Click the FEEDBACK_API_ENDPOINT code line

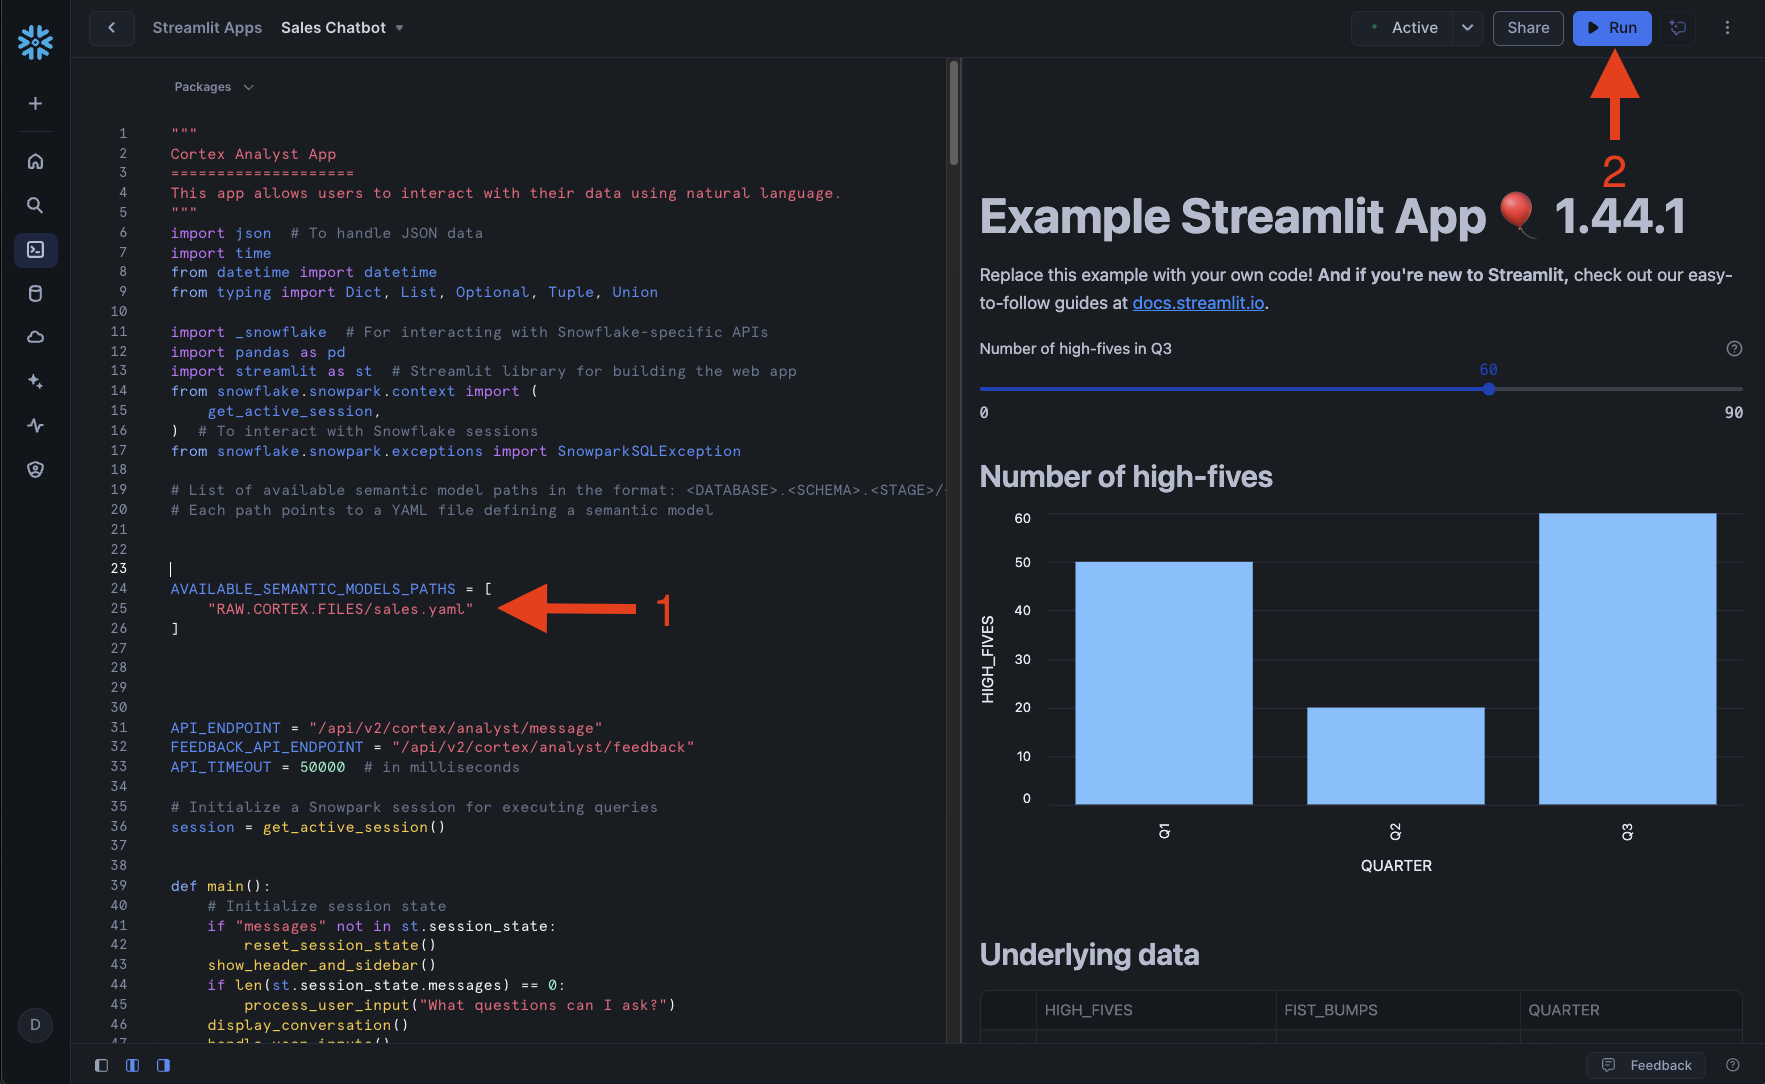tap(432, 747)
